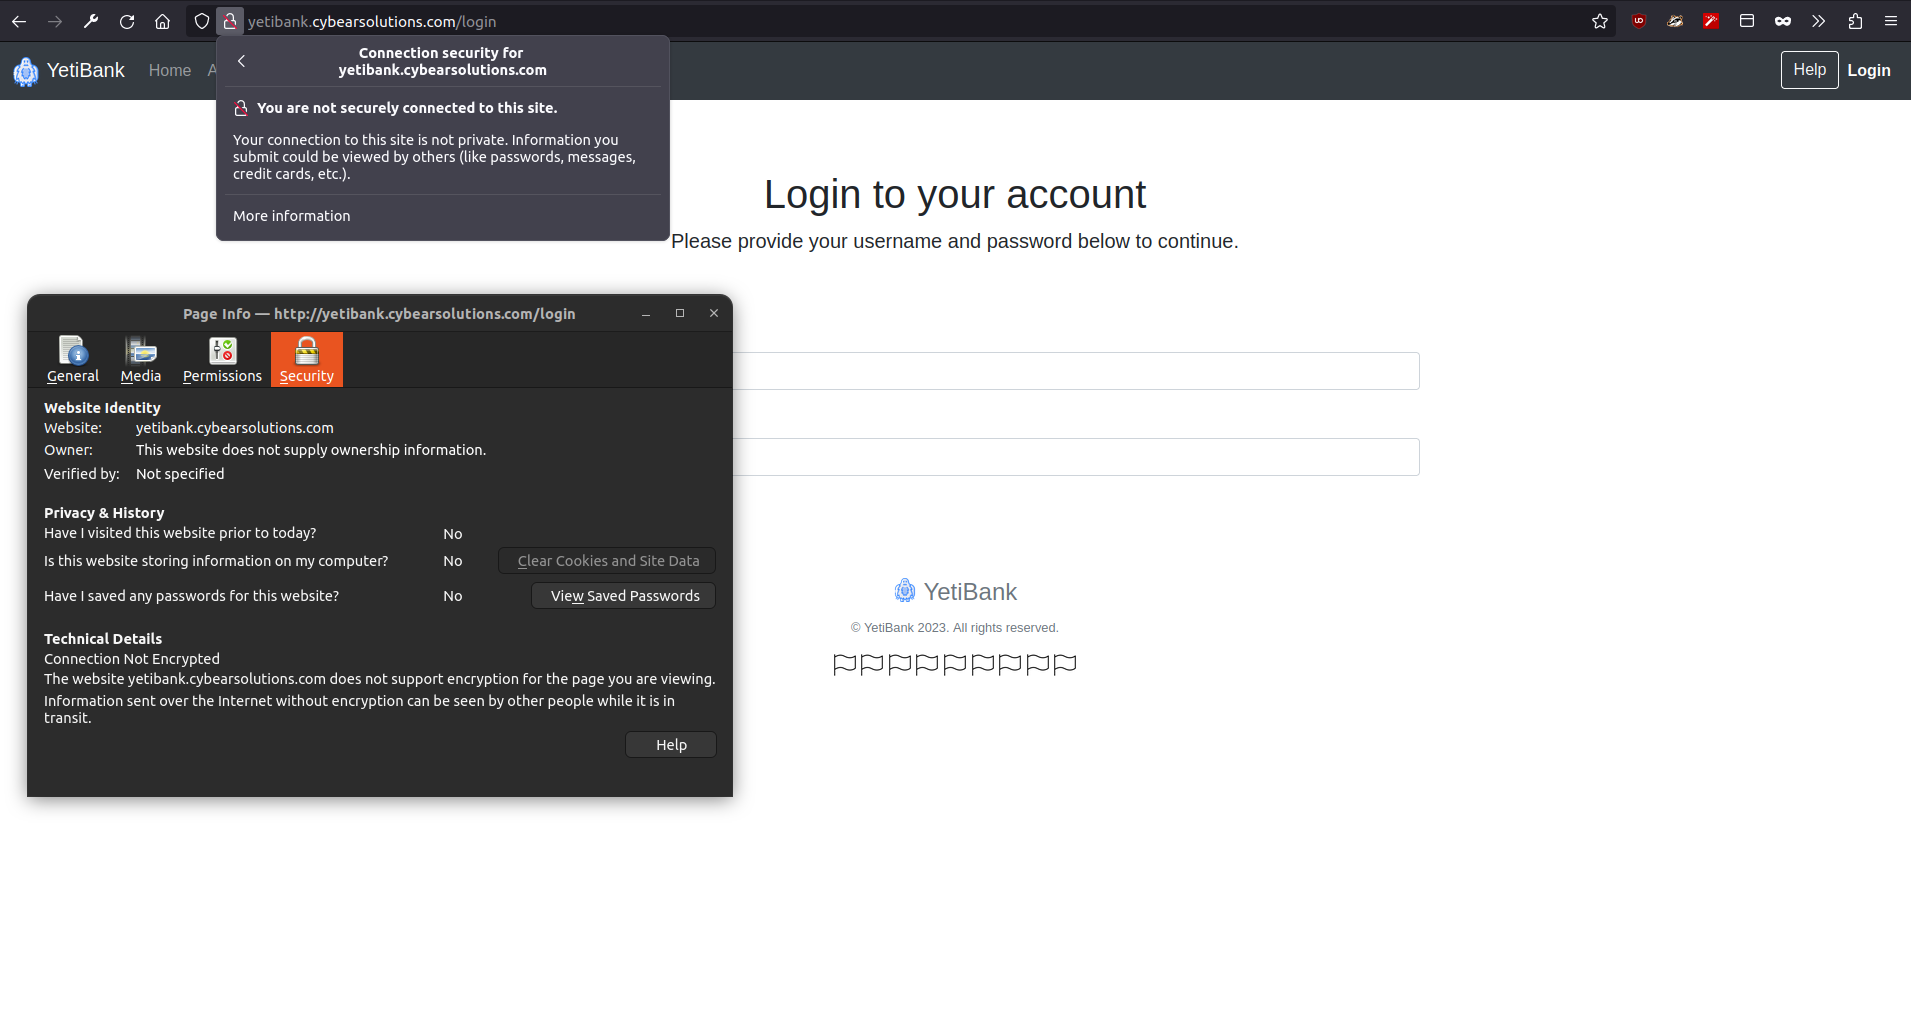
Task: Click the red magic wand extension icon
Action: (x=1711, y=21)
